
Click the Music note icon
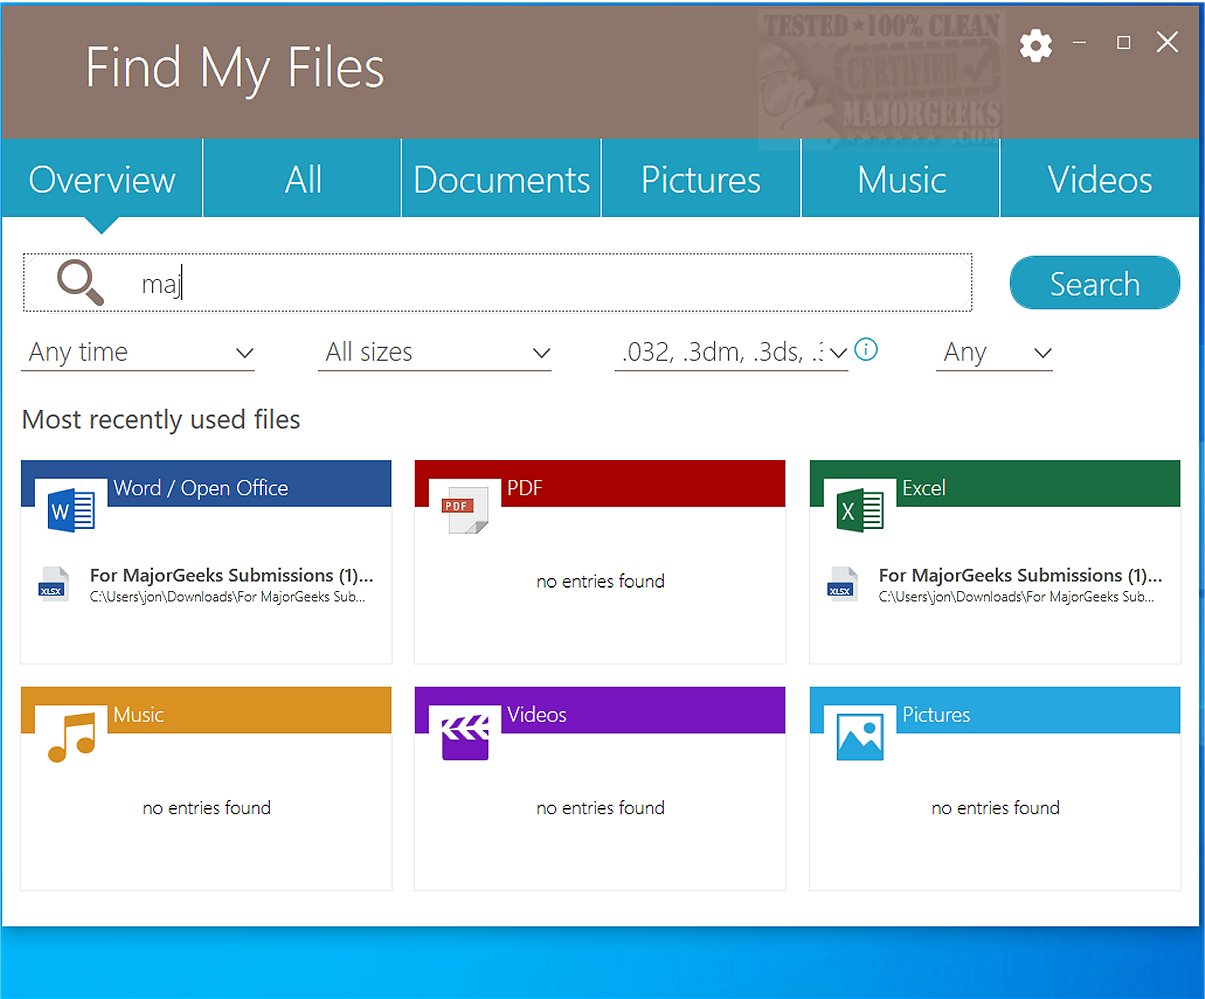tap(71, 738)
